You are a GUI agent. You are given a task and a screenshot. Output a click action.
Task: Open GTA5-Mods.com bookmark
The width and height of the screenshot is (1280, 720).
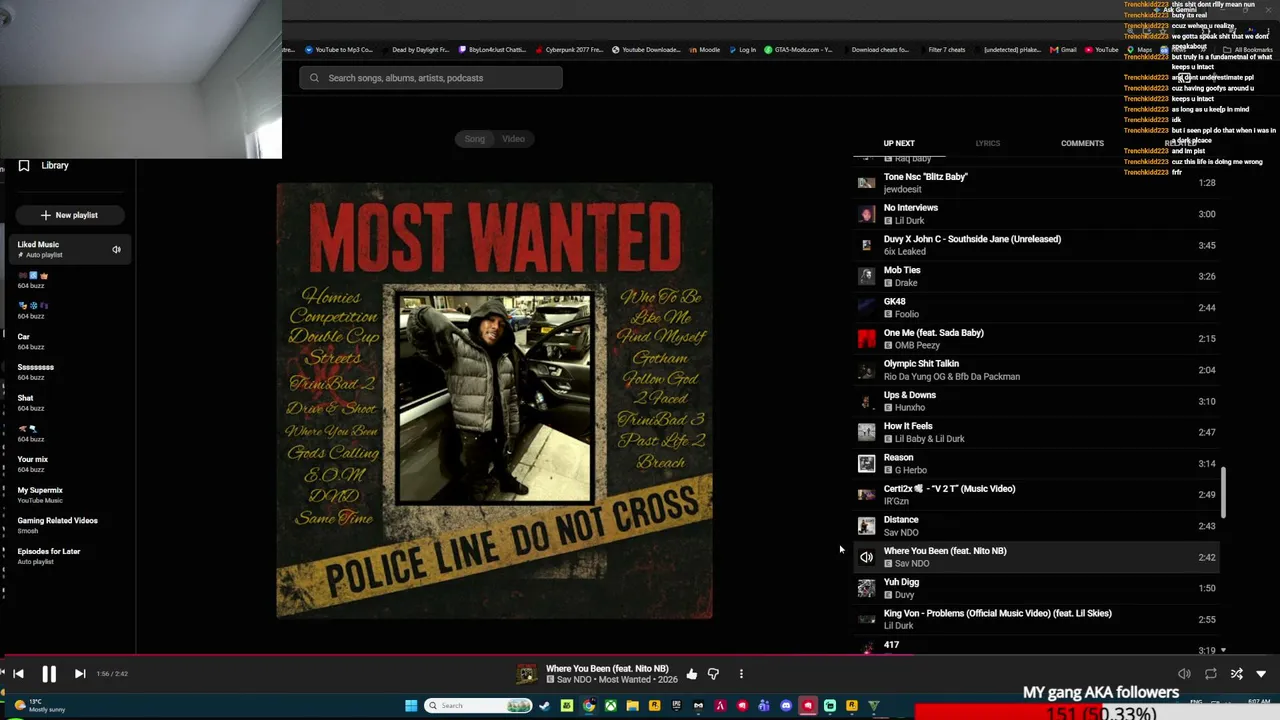(798, 50)
